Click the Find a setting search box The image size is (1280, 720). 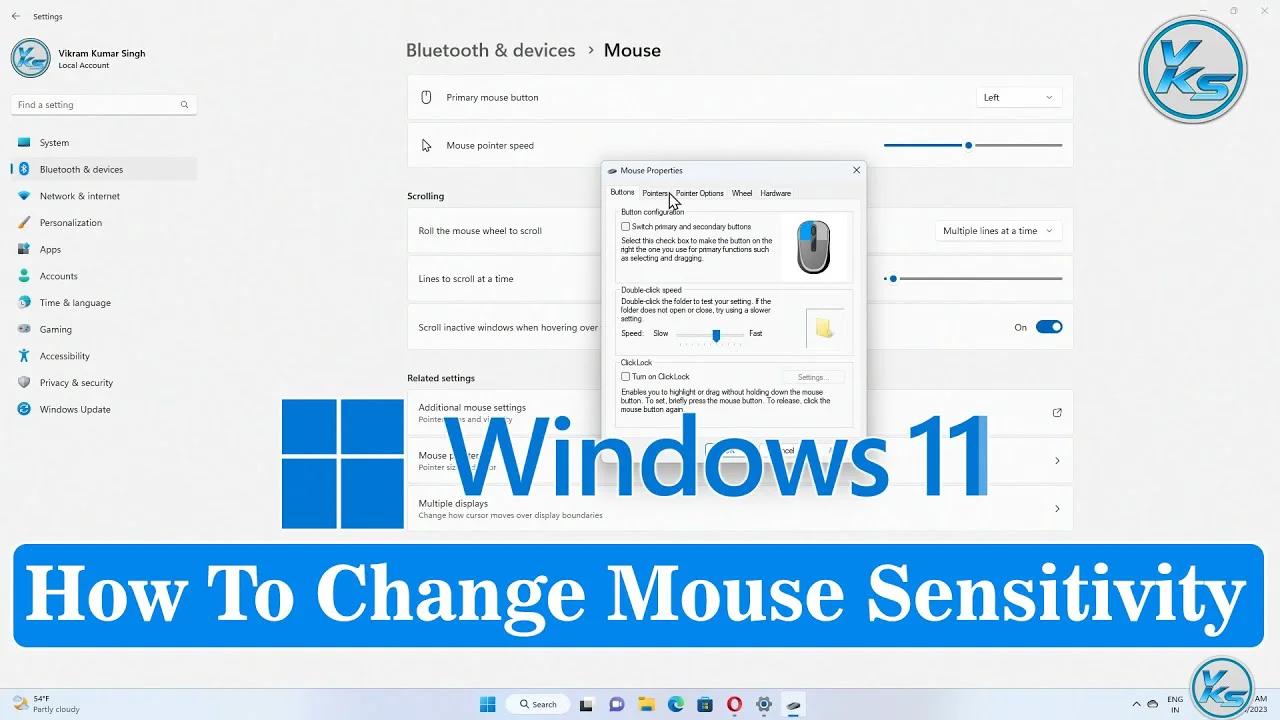tap(100, 104)
